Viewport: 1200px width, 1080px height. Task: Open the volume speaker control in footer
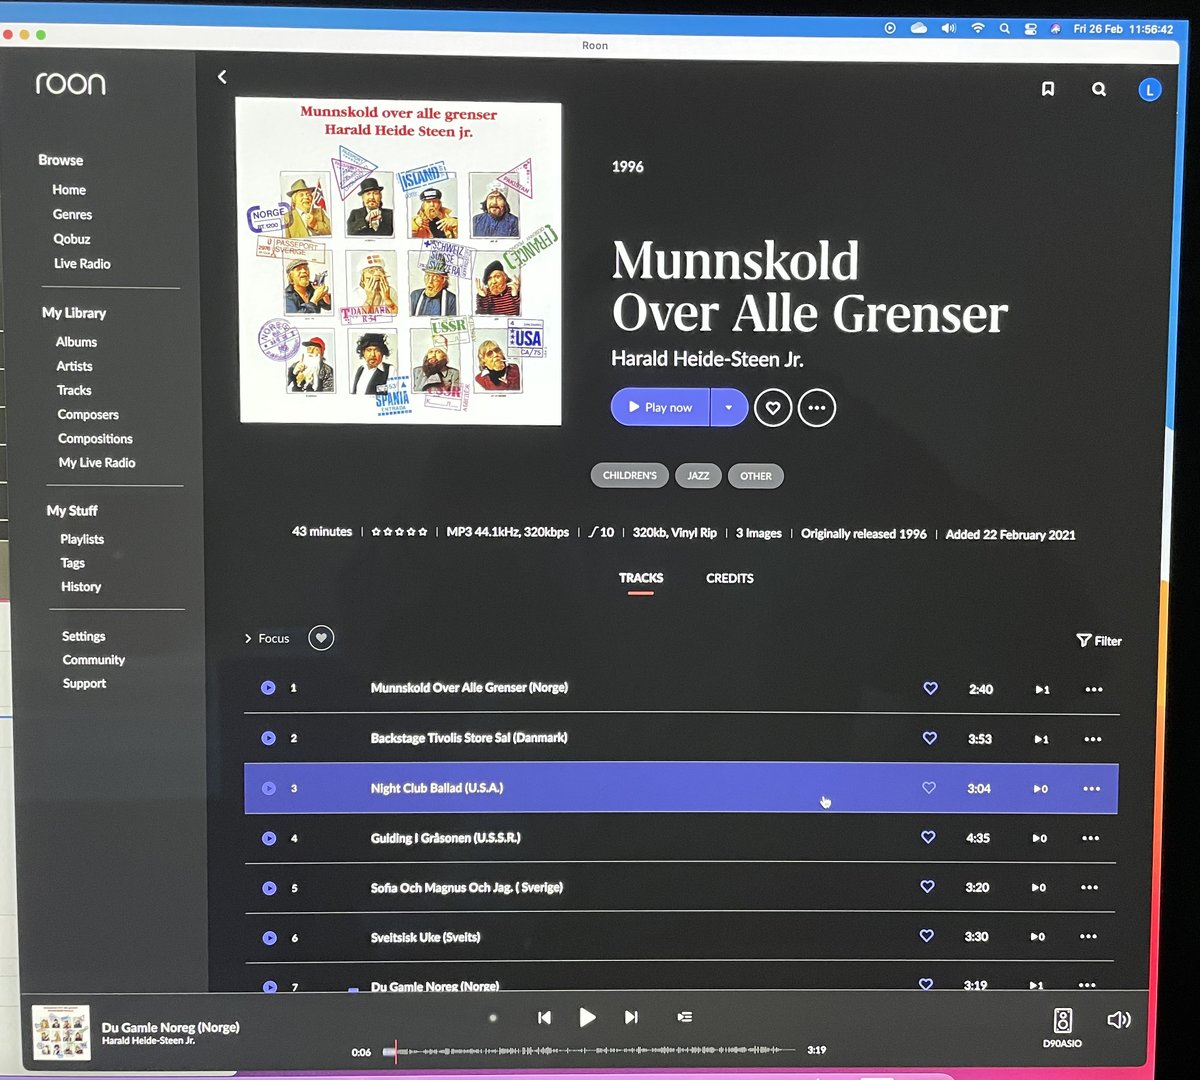(1119, 1020)
